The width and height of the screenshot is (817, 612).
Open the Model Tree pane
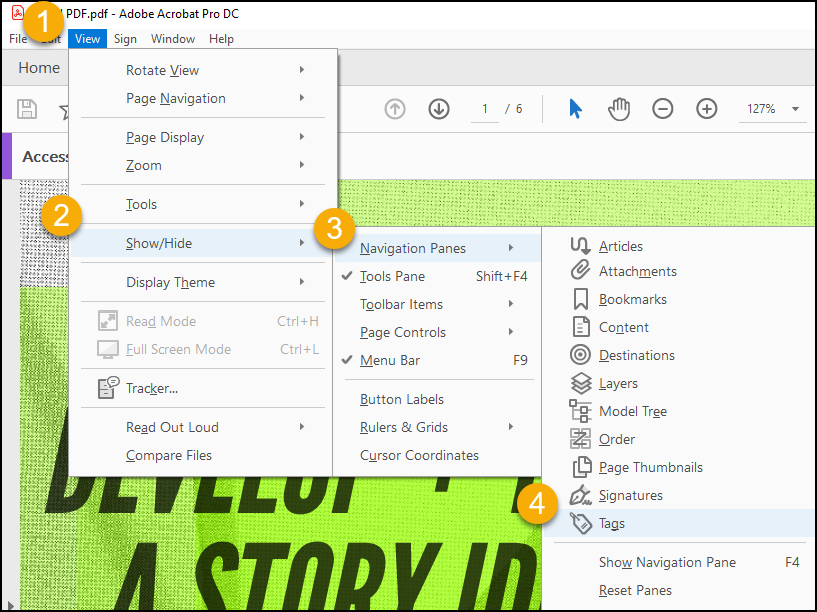[x=679, y=411]
